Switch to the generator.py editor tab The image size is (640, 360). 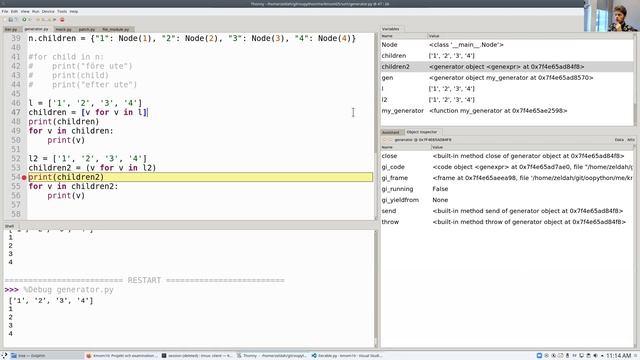(36, 29)
